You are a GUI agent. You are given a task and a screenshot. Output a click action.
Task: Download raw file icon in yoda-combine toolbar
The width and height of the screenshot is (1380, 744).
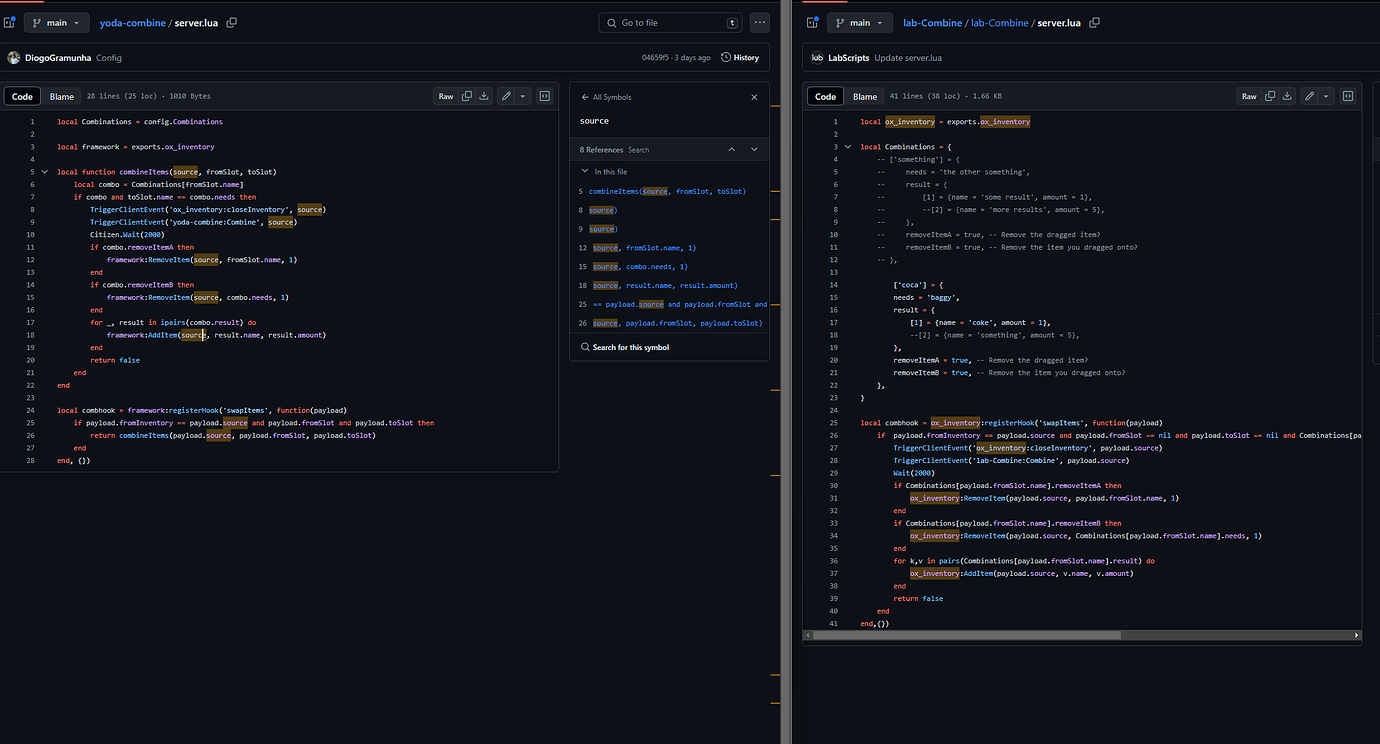[x=484, y=96]
